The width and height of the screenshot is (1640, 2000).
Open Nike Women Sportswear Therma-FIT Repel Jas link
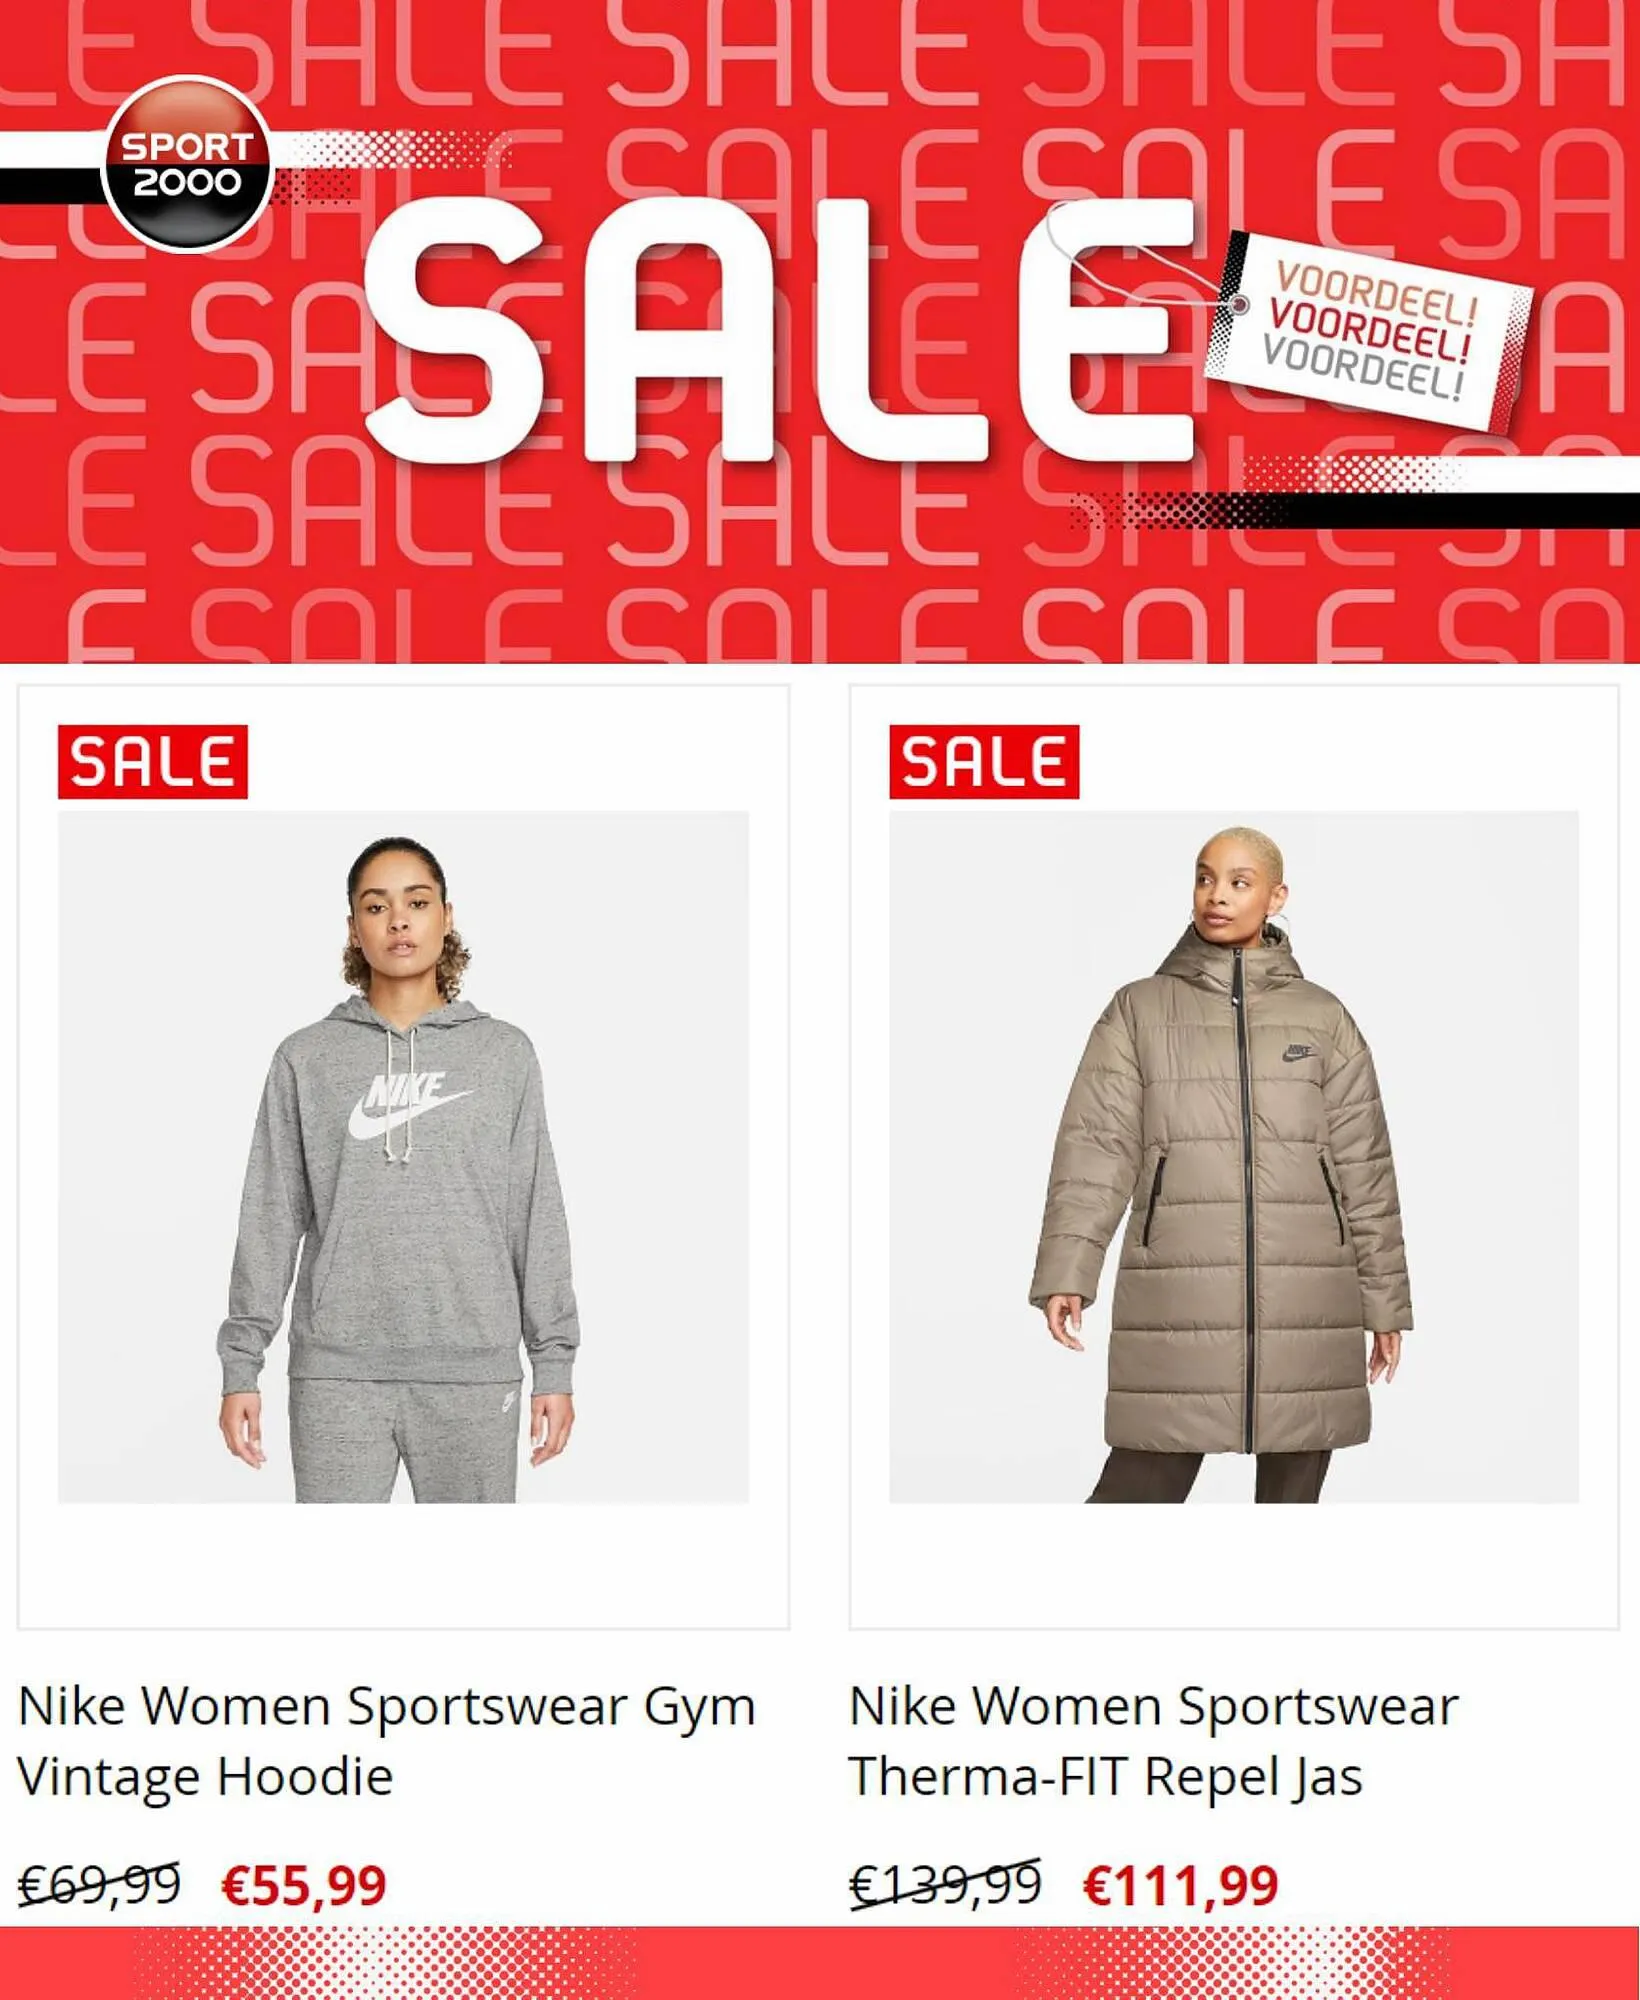click(1153, 1741)
